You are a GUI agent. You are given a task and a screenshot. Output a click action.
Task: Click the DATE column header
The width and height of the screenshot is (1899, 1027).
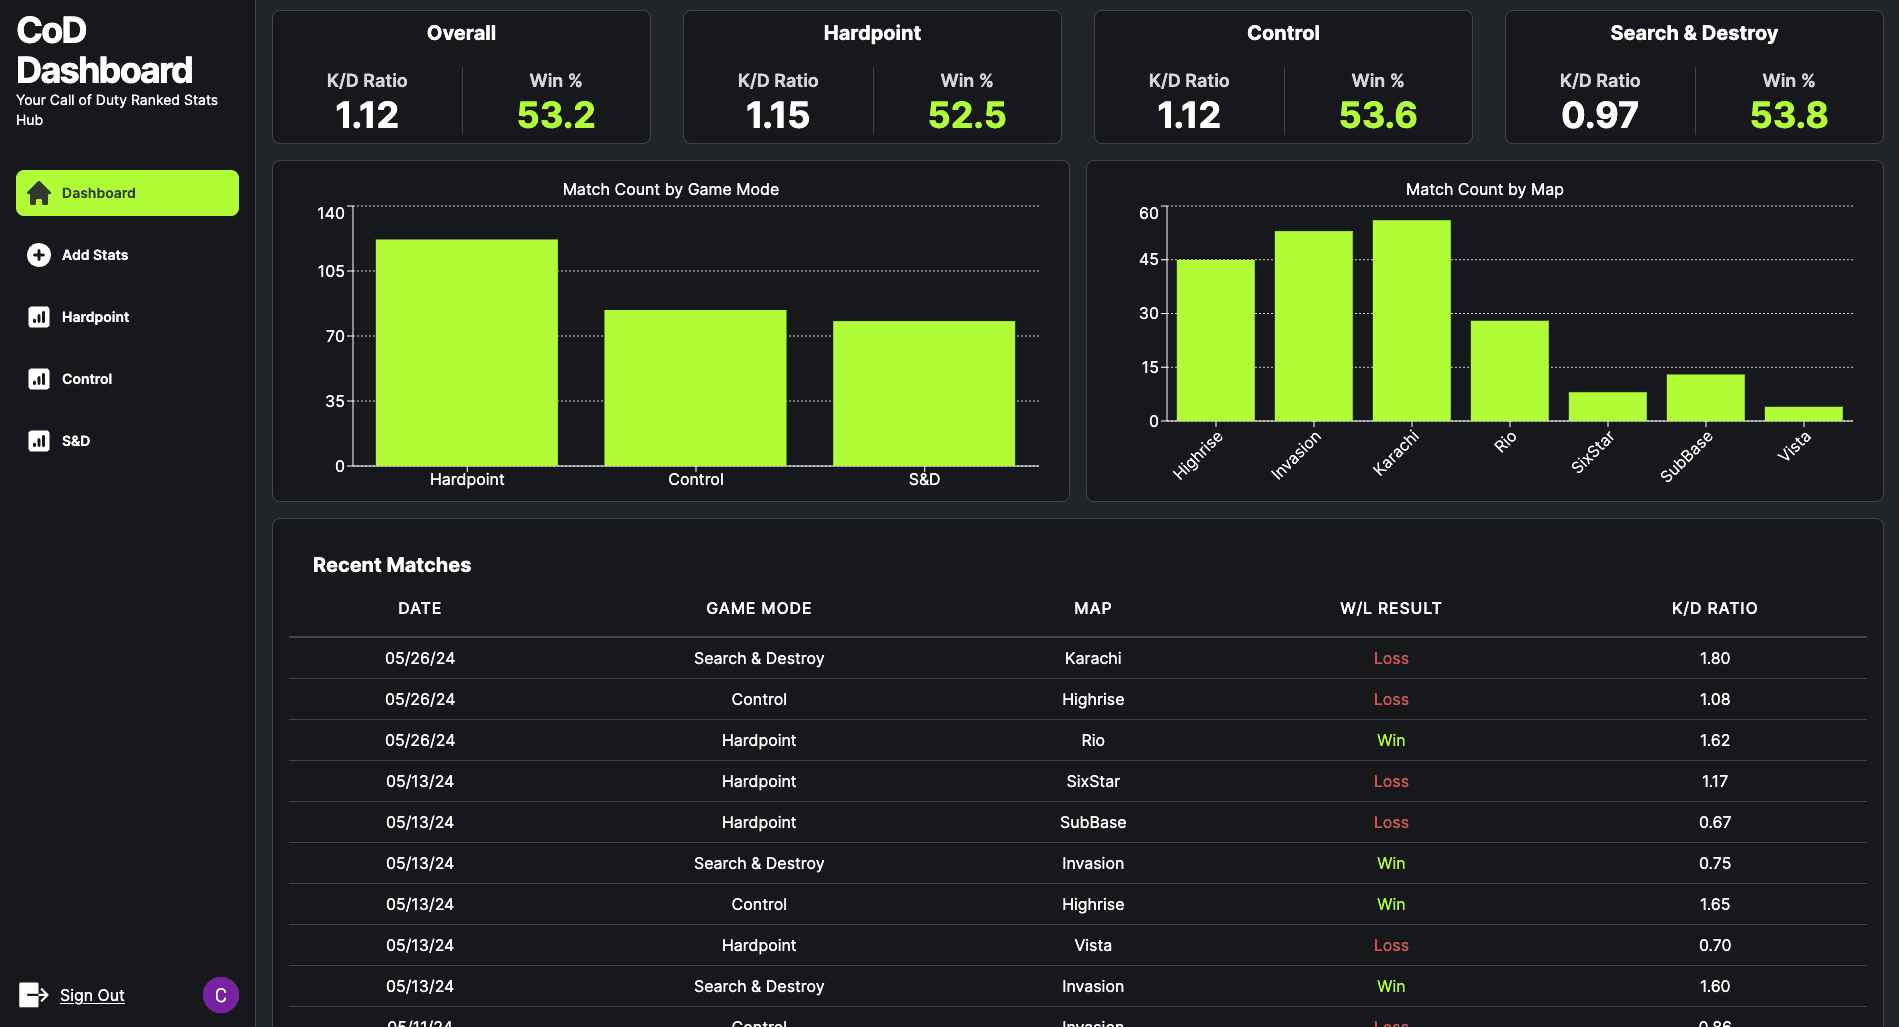coord(419,608)
